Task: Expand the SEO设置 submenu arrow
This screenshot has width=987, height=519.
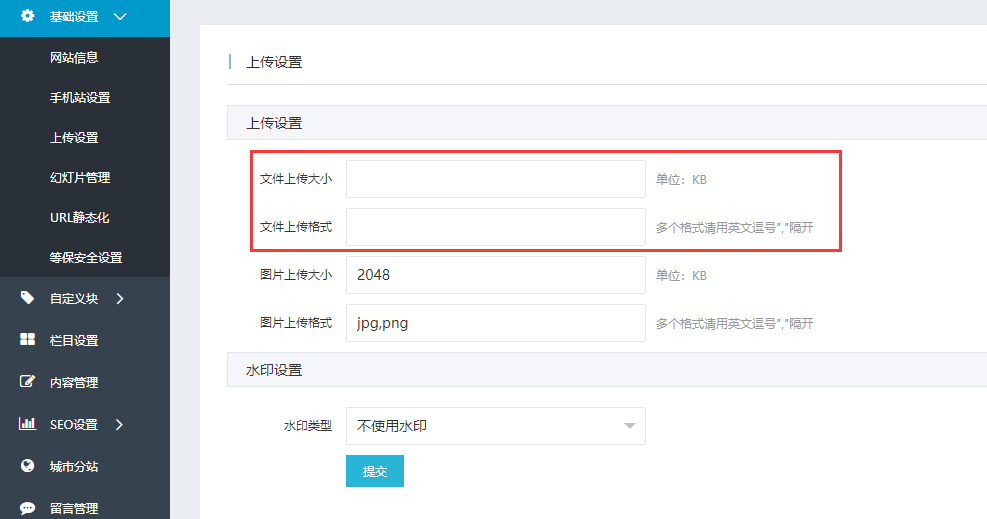Action: [120, 424]
